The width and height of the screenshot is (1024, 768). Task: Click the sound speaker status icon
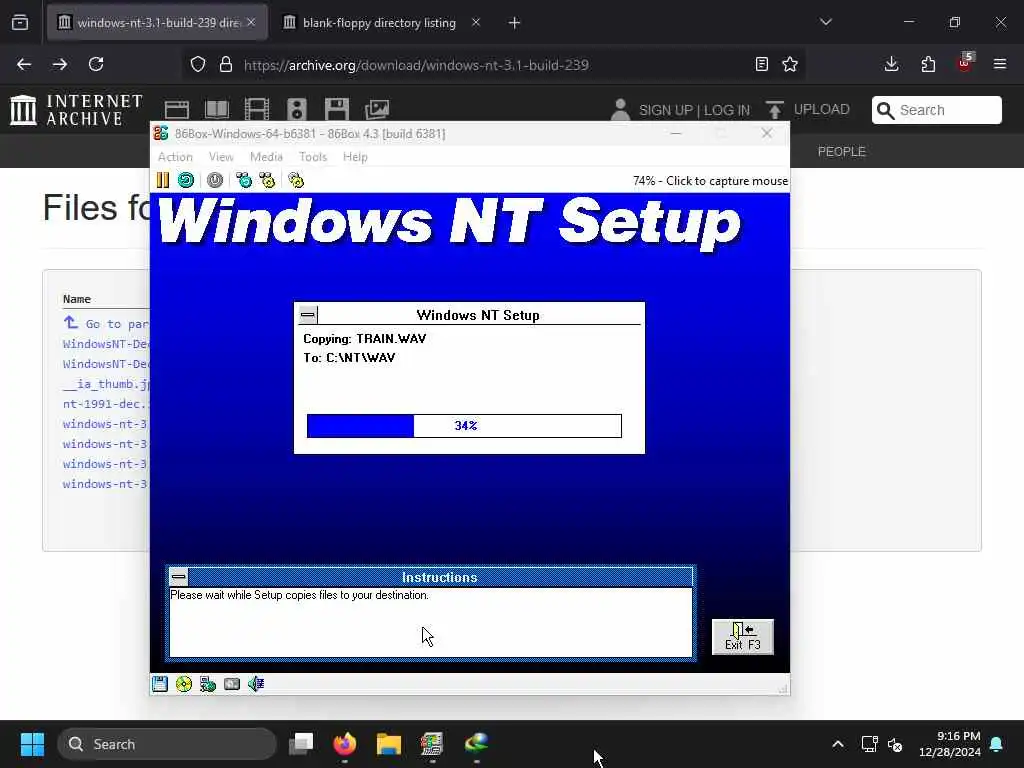click(255, 684)
